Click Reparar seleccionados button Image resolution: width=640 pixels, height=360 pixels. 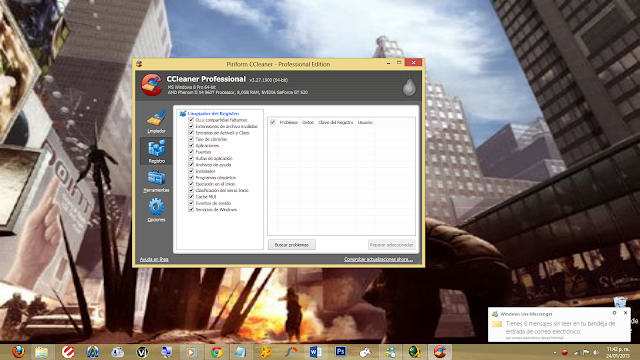[x=391, y=245]
